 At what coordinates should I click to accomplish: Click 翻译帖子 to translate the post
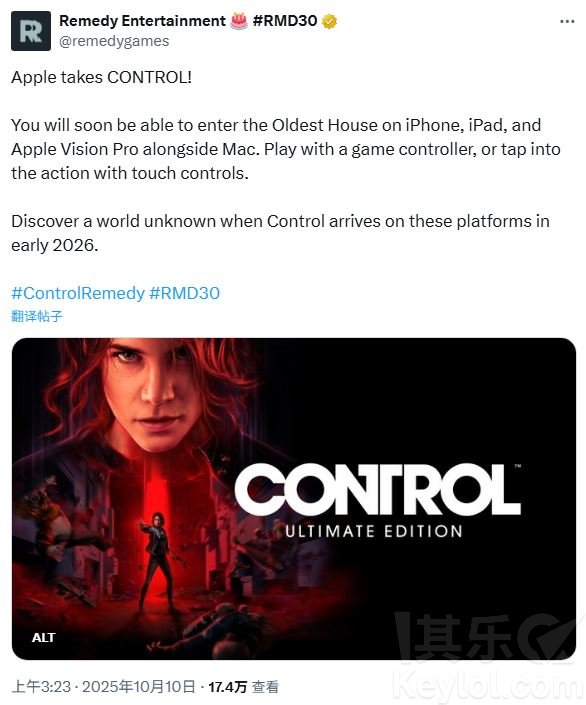coord(36,316)
